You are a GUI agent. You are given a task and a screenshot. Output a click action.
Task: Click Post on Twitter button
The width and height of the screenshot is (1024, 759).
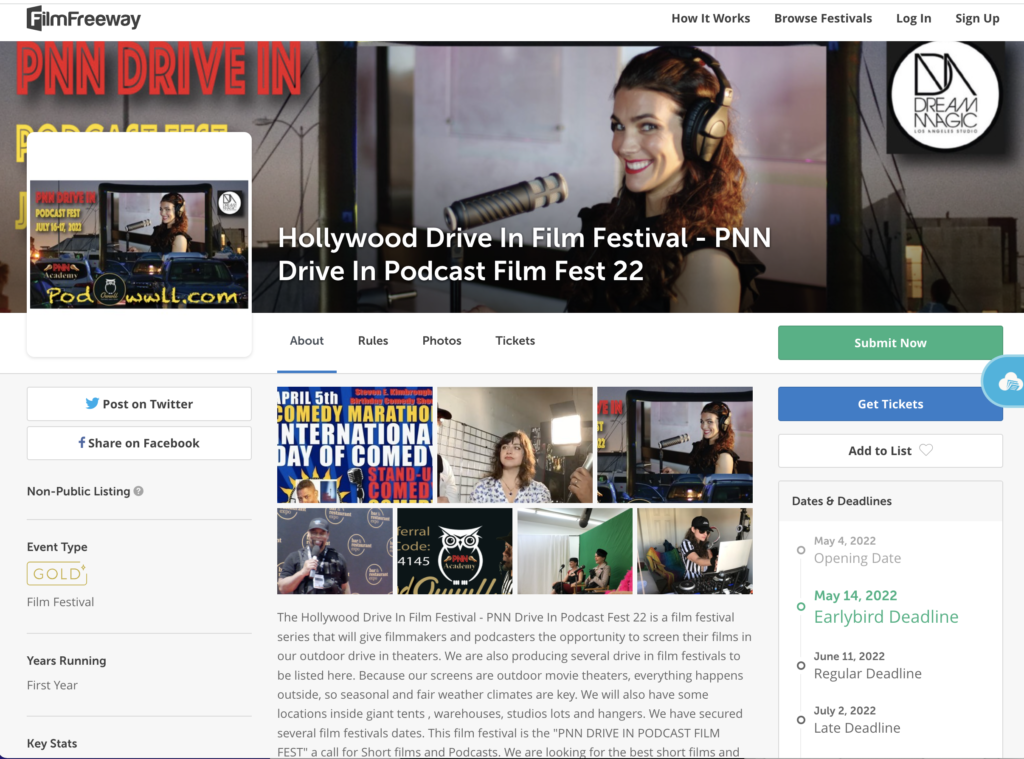pyautogui.click(x=139, y=404)
